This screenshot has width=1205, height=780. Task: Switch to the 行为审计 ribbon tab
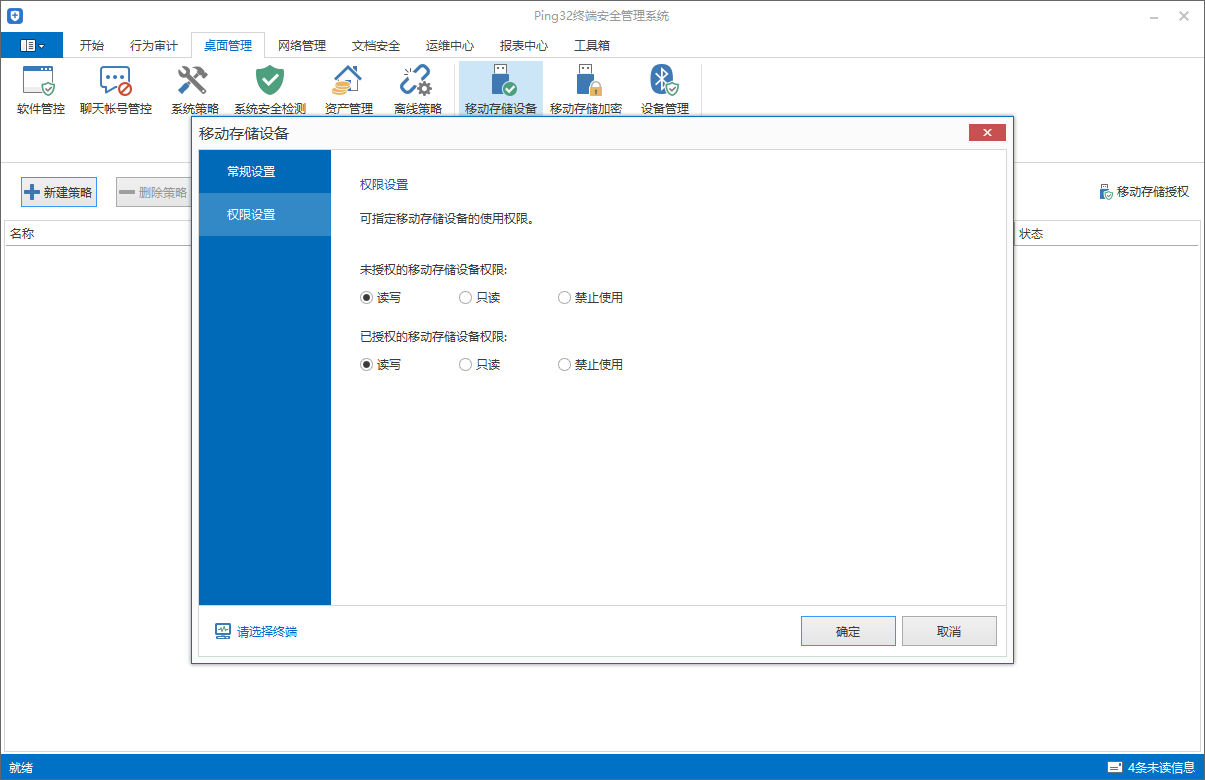click(x=154, y=46)
